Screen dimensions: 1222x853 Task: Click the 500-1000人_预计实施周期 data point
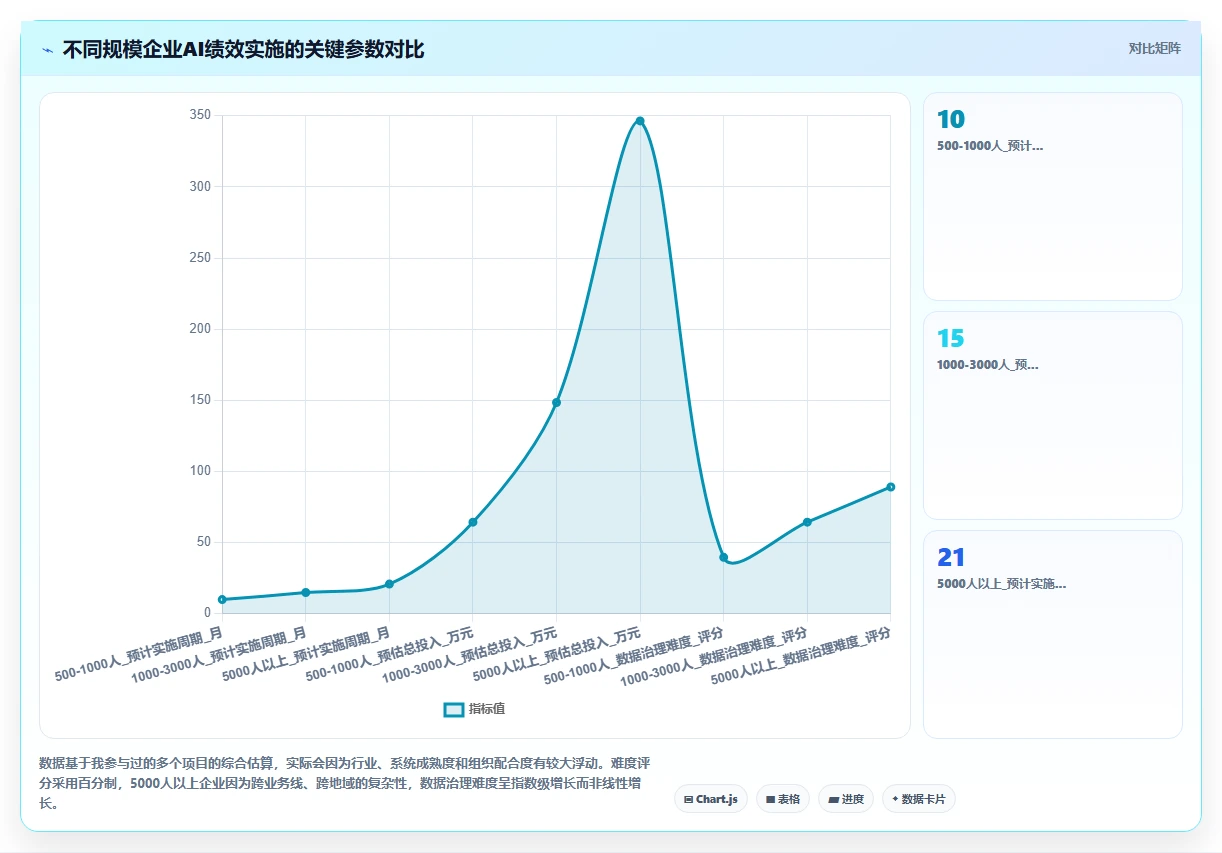point(222,599)
